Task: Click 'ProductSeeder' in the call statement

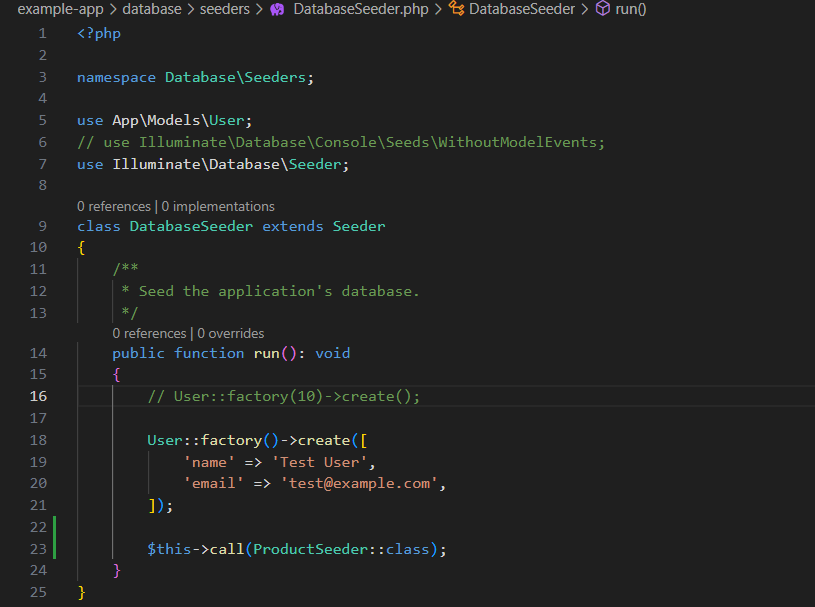Action: tap(311, 549)
